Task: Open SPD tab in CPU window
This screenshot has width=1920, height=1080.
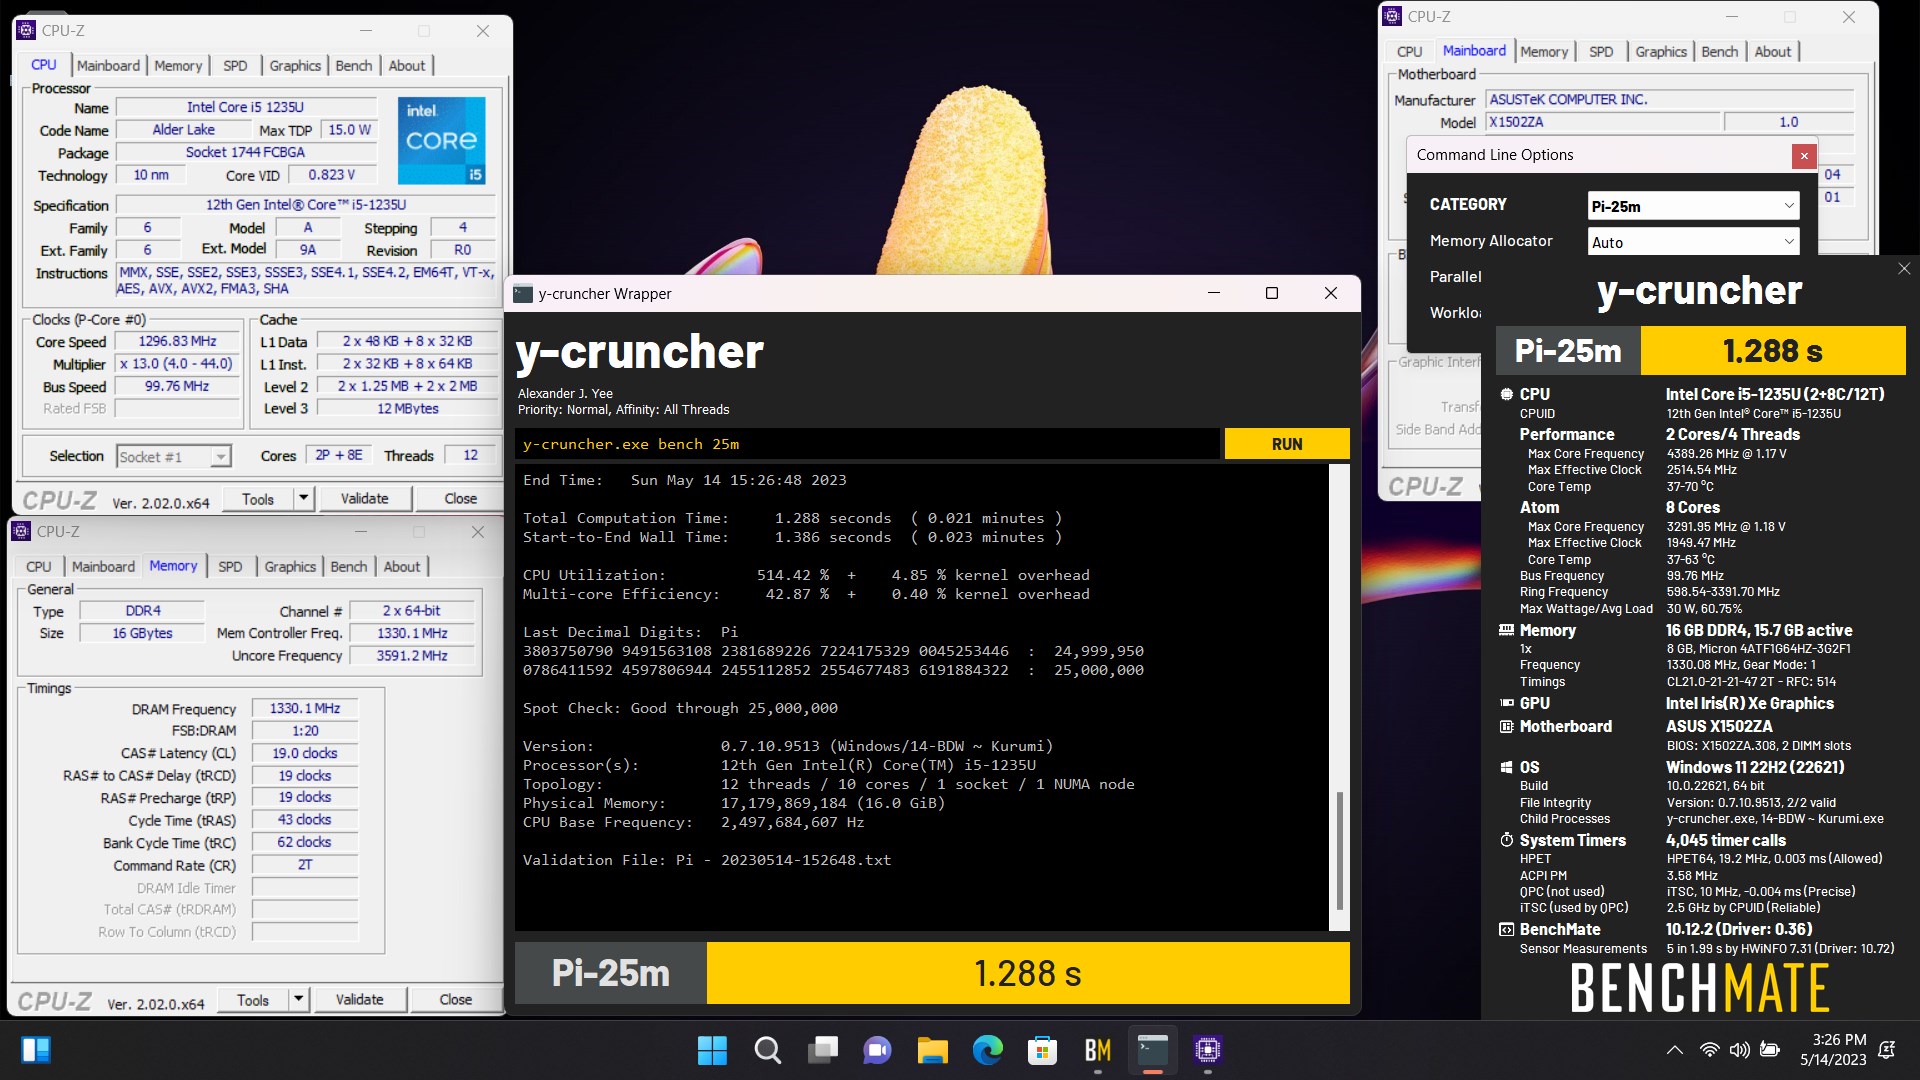Action: [235, 65]
